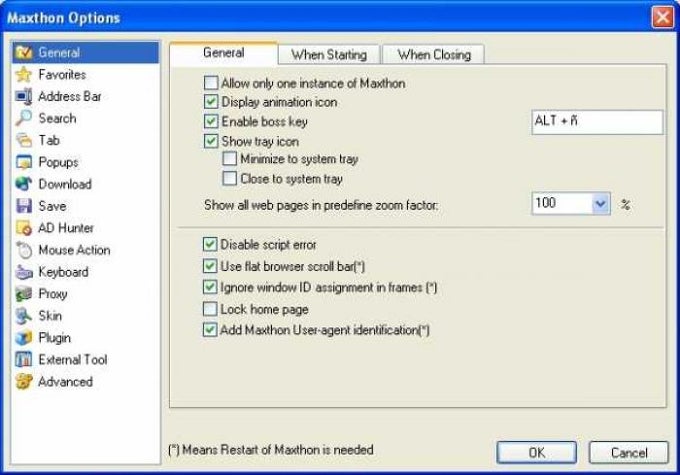The height and width of the screenshot is (475, 680).
Task: Click the OK button
Action: (x=536, y=452)
